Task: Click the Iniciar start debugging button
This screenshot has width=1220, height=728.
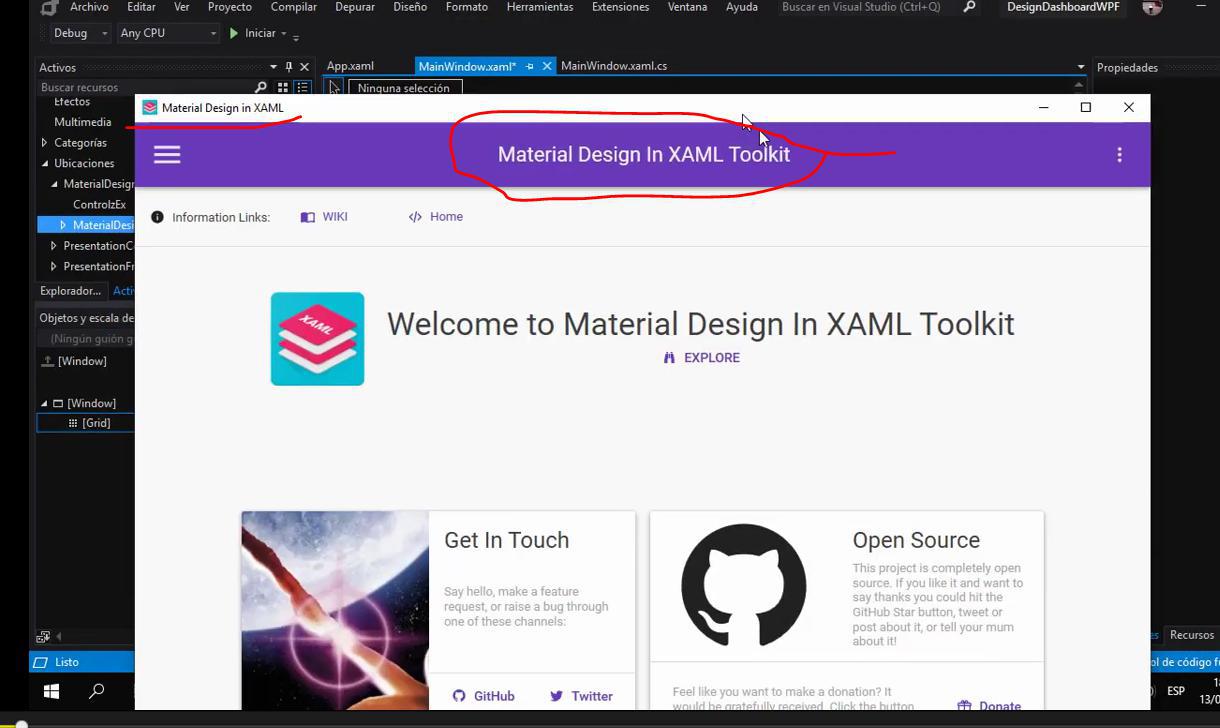Action: tap(252, 33)
